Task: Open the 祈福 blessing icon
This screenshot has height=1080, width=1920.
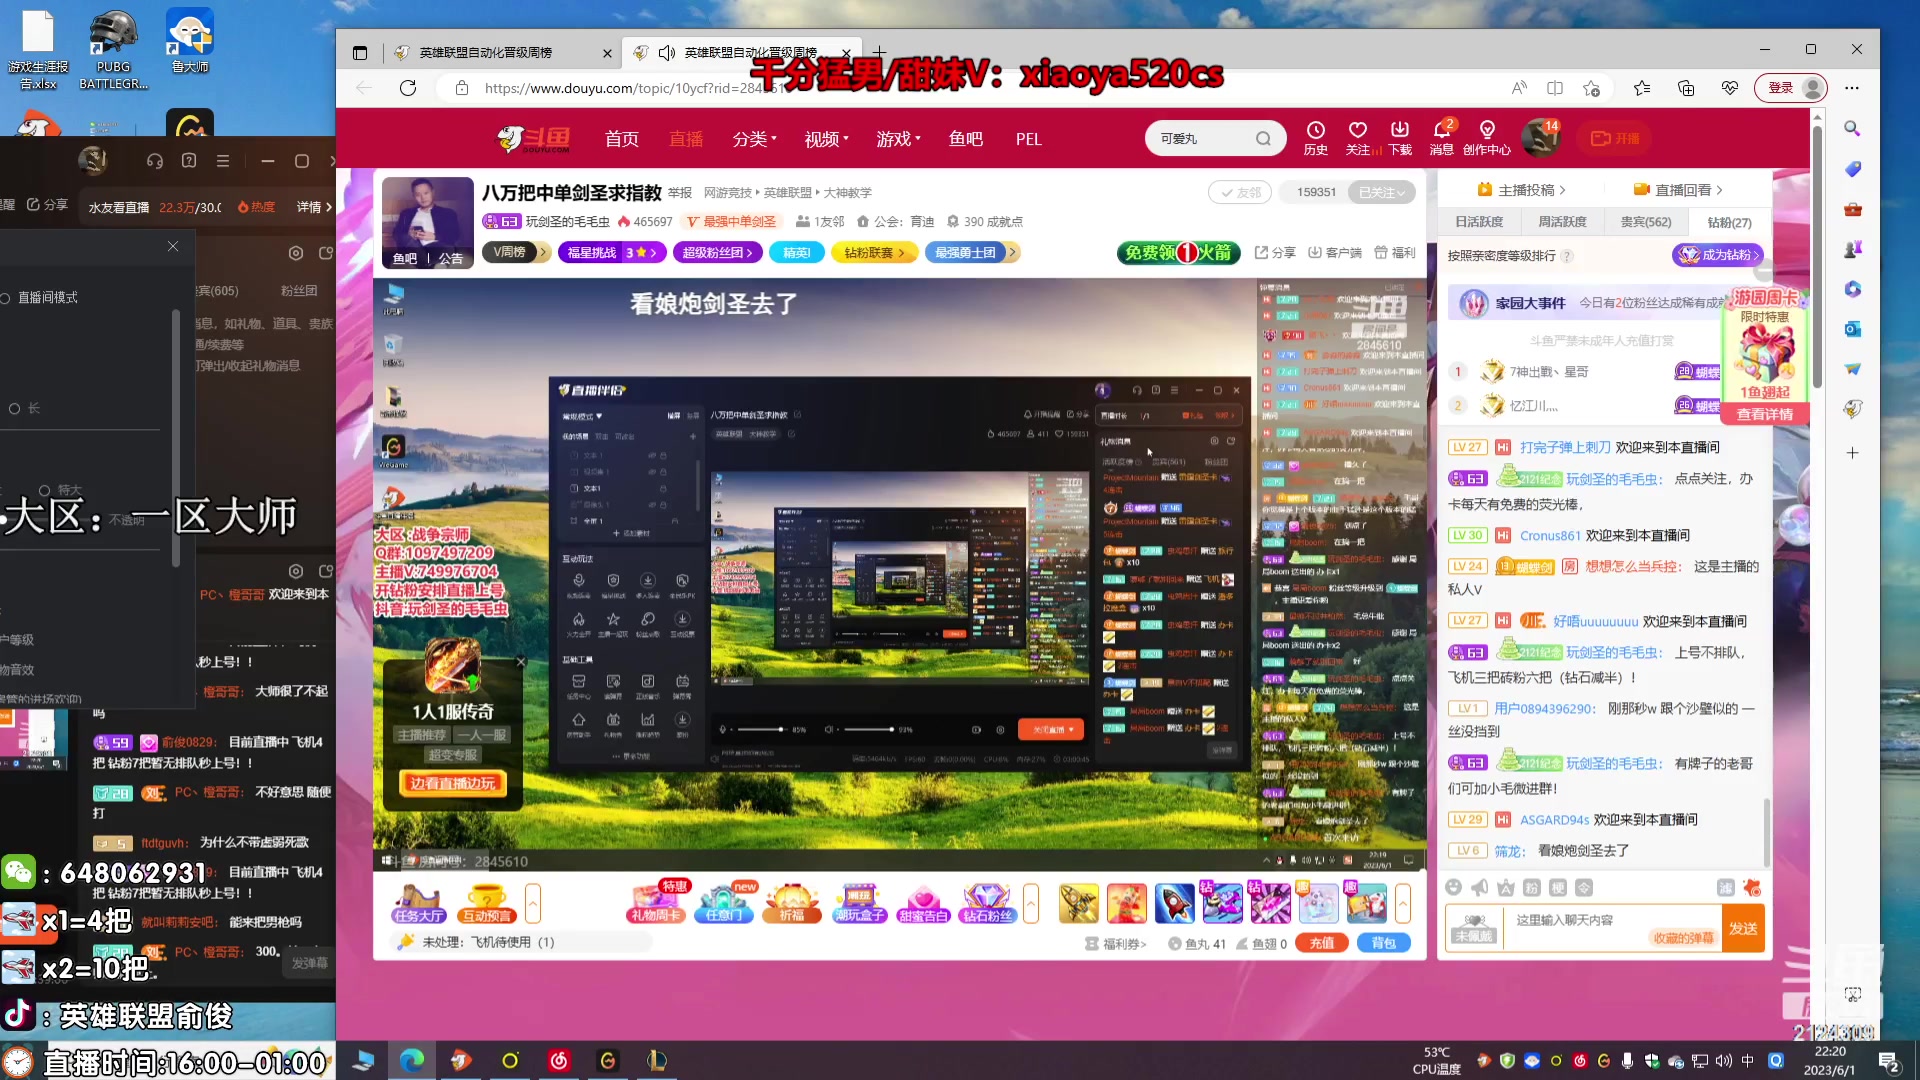Action: pyautogui.click(x=791, y=903)
